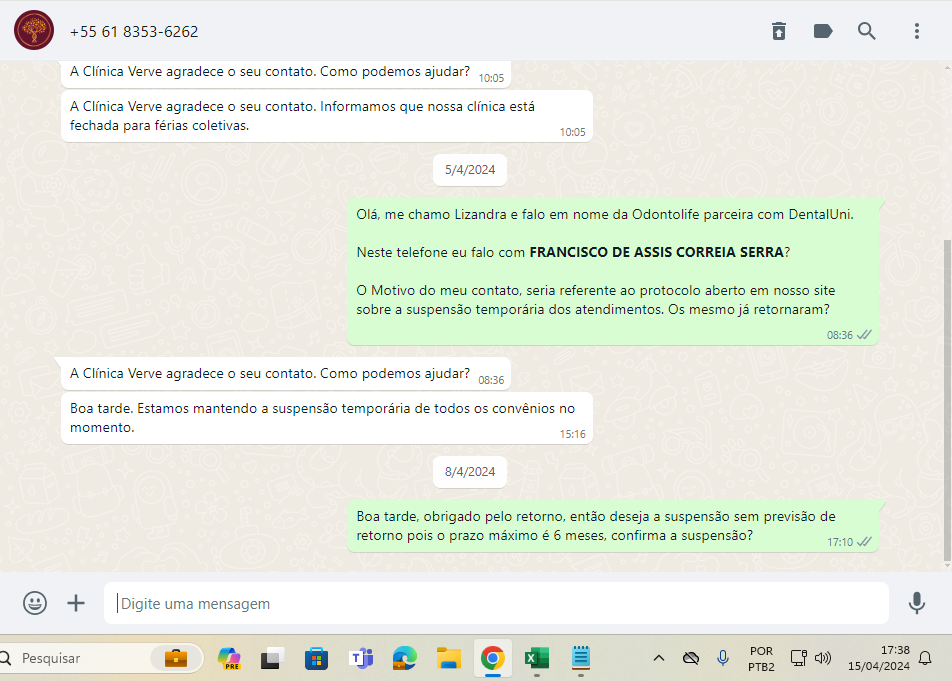Start voice message recording
The image size is (952, 681).
coord(917,603)
